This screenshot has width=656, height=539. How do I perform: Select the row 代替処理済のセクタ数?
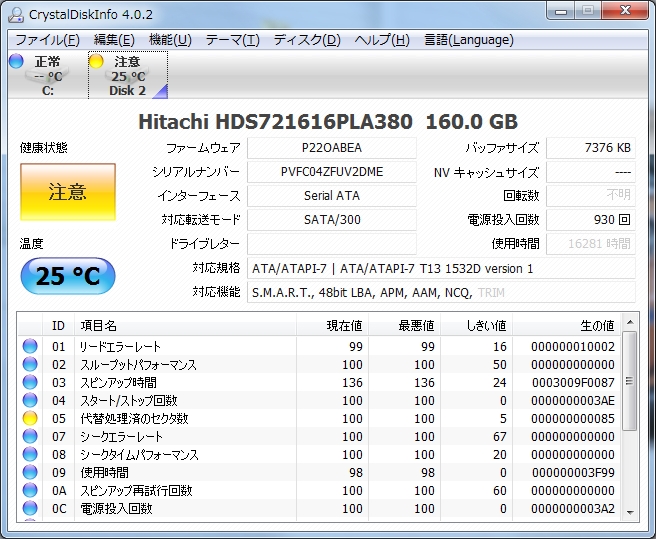(319, 418)
